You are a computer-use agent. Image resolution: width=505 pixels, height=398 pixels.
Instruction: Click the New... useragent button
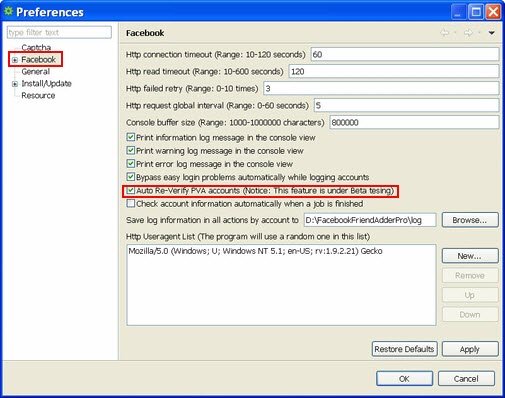(x=470, y=256)
